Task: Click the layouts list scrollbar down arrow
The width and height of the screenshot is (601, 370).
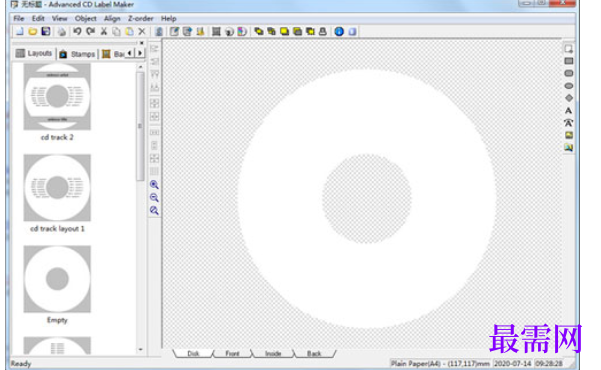Action: click(x=140, y=349)
